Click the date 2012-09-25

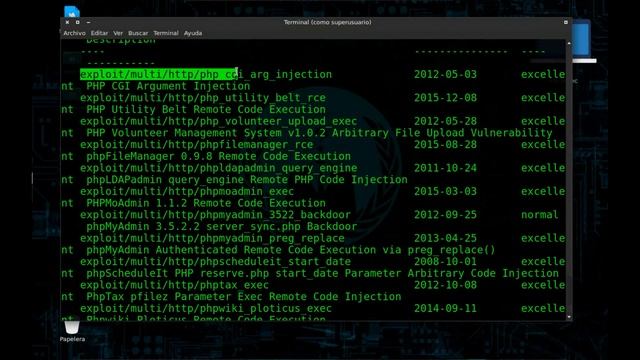point(445,215)
